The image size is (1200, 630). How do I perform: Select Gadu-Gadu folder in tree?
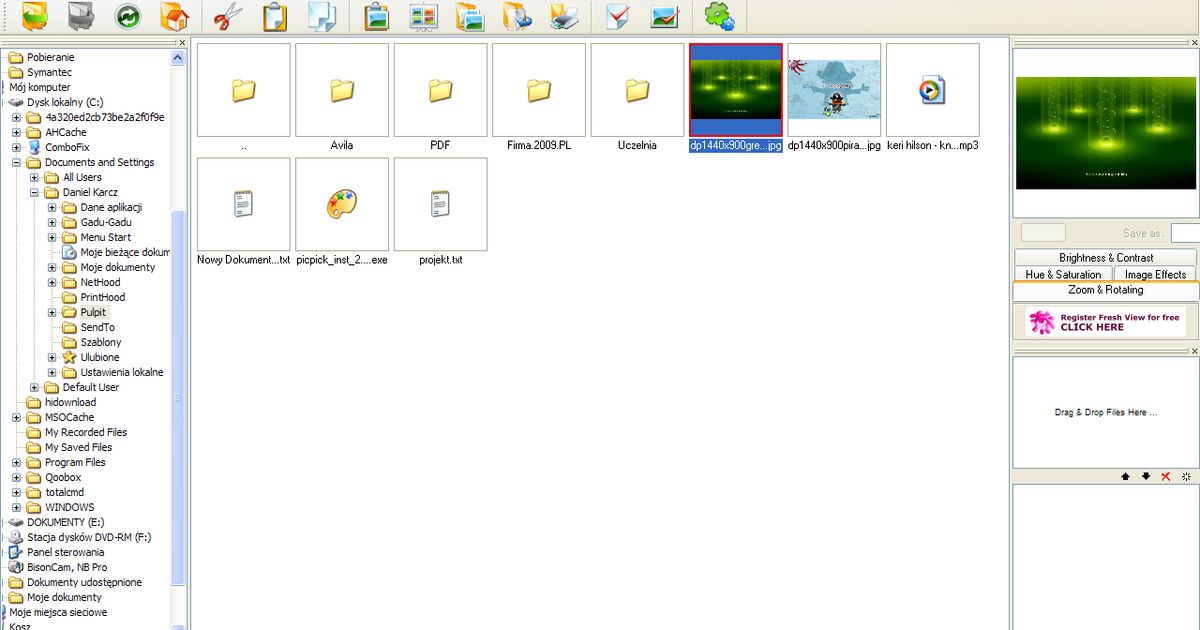click(x=106, y=222)
